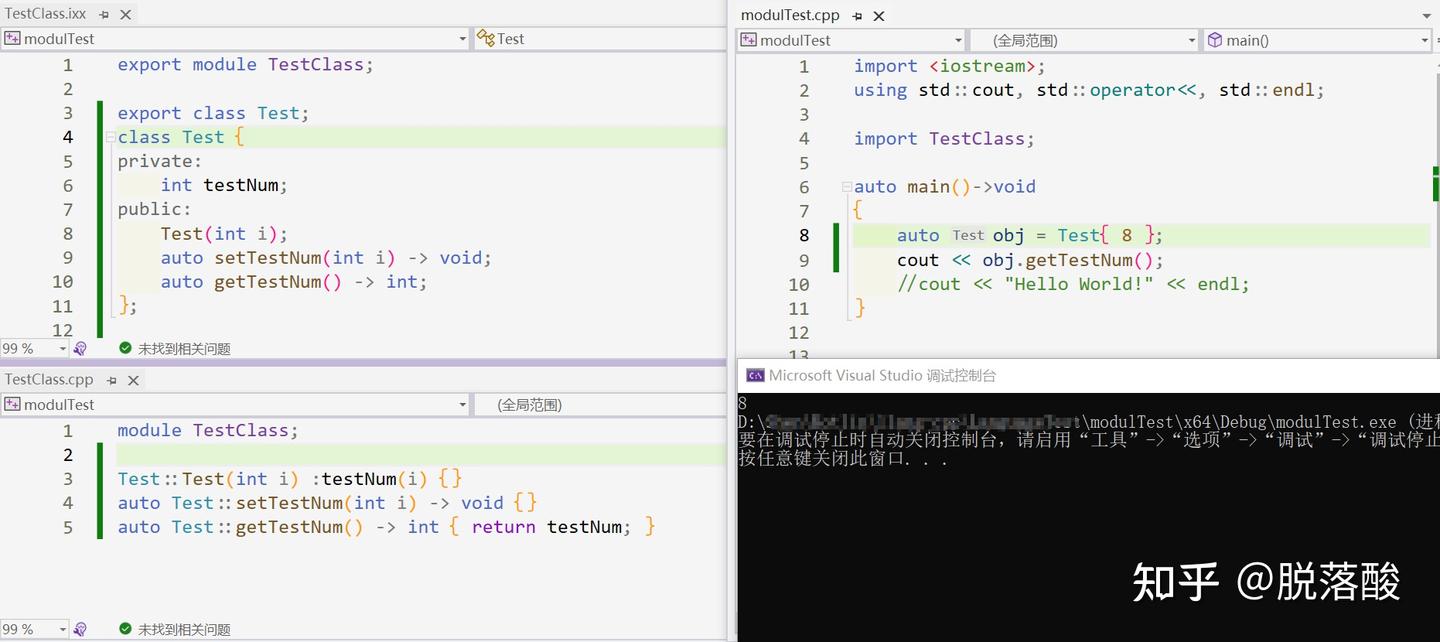The height and width of the screenshot is (642, 1440).
Task: Click getTestNum declaration in TestClass.ixx
Action: pyautogui.click(x=294, y=282)
